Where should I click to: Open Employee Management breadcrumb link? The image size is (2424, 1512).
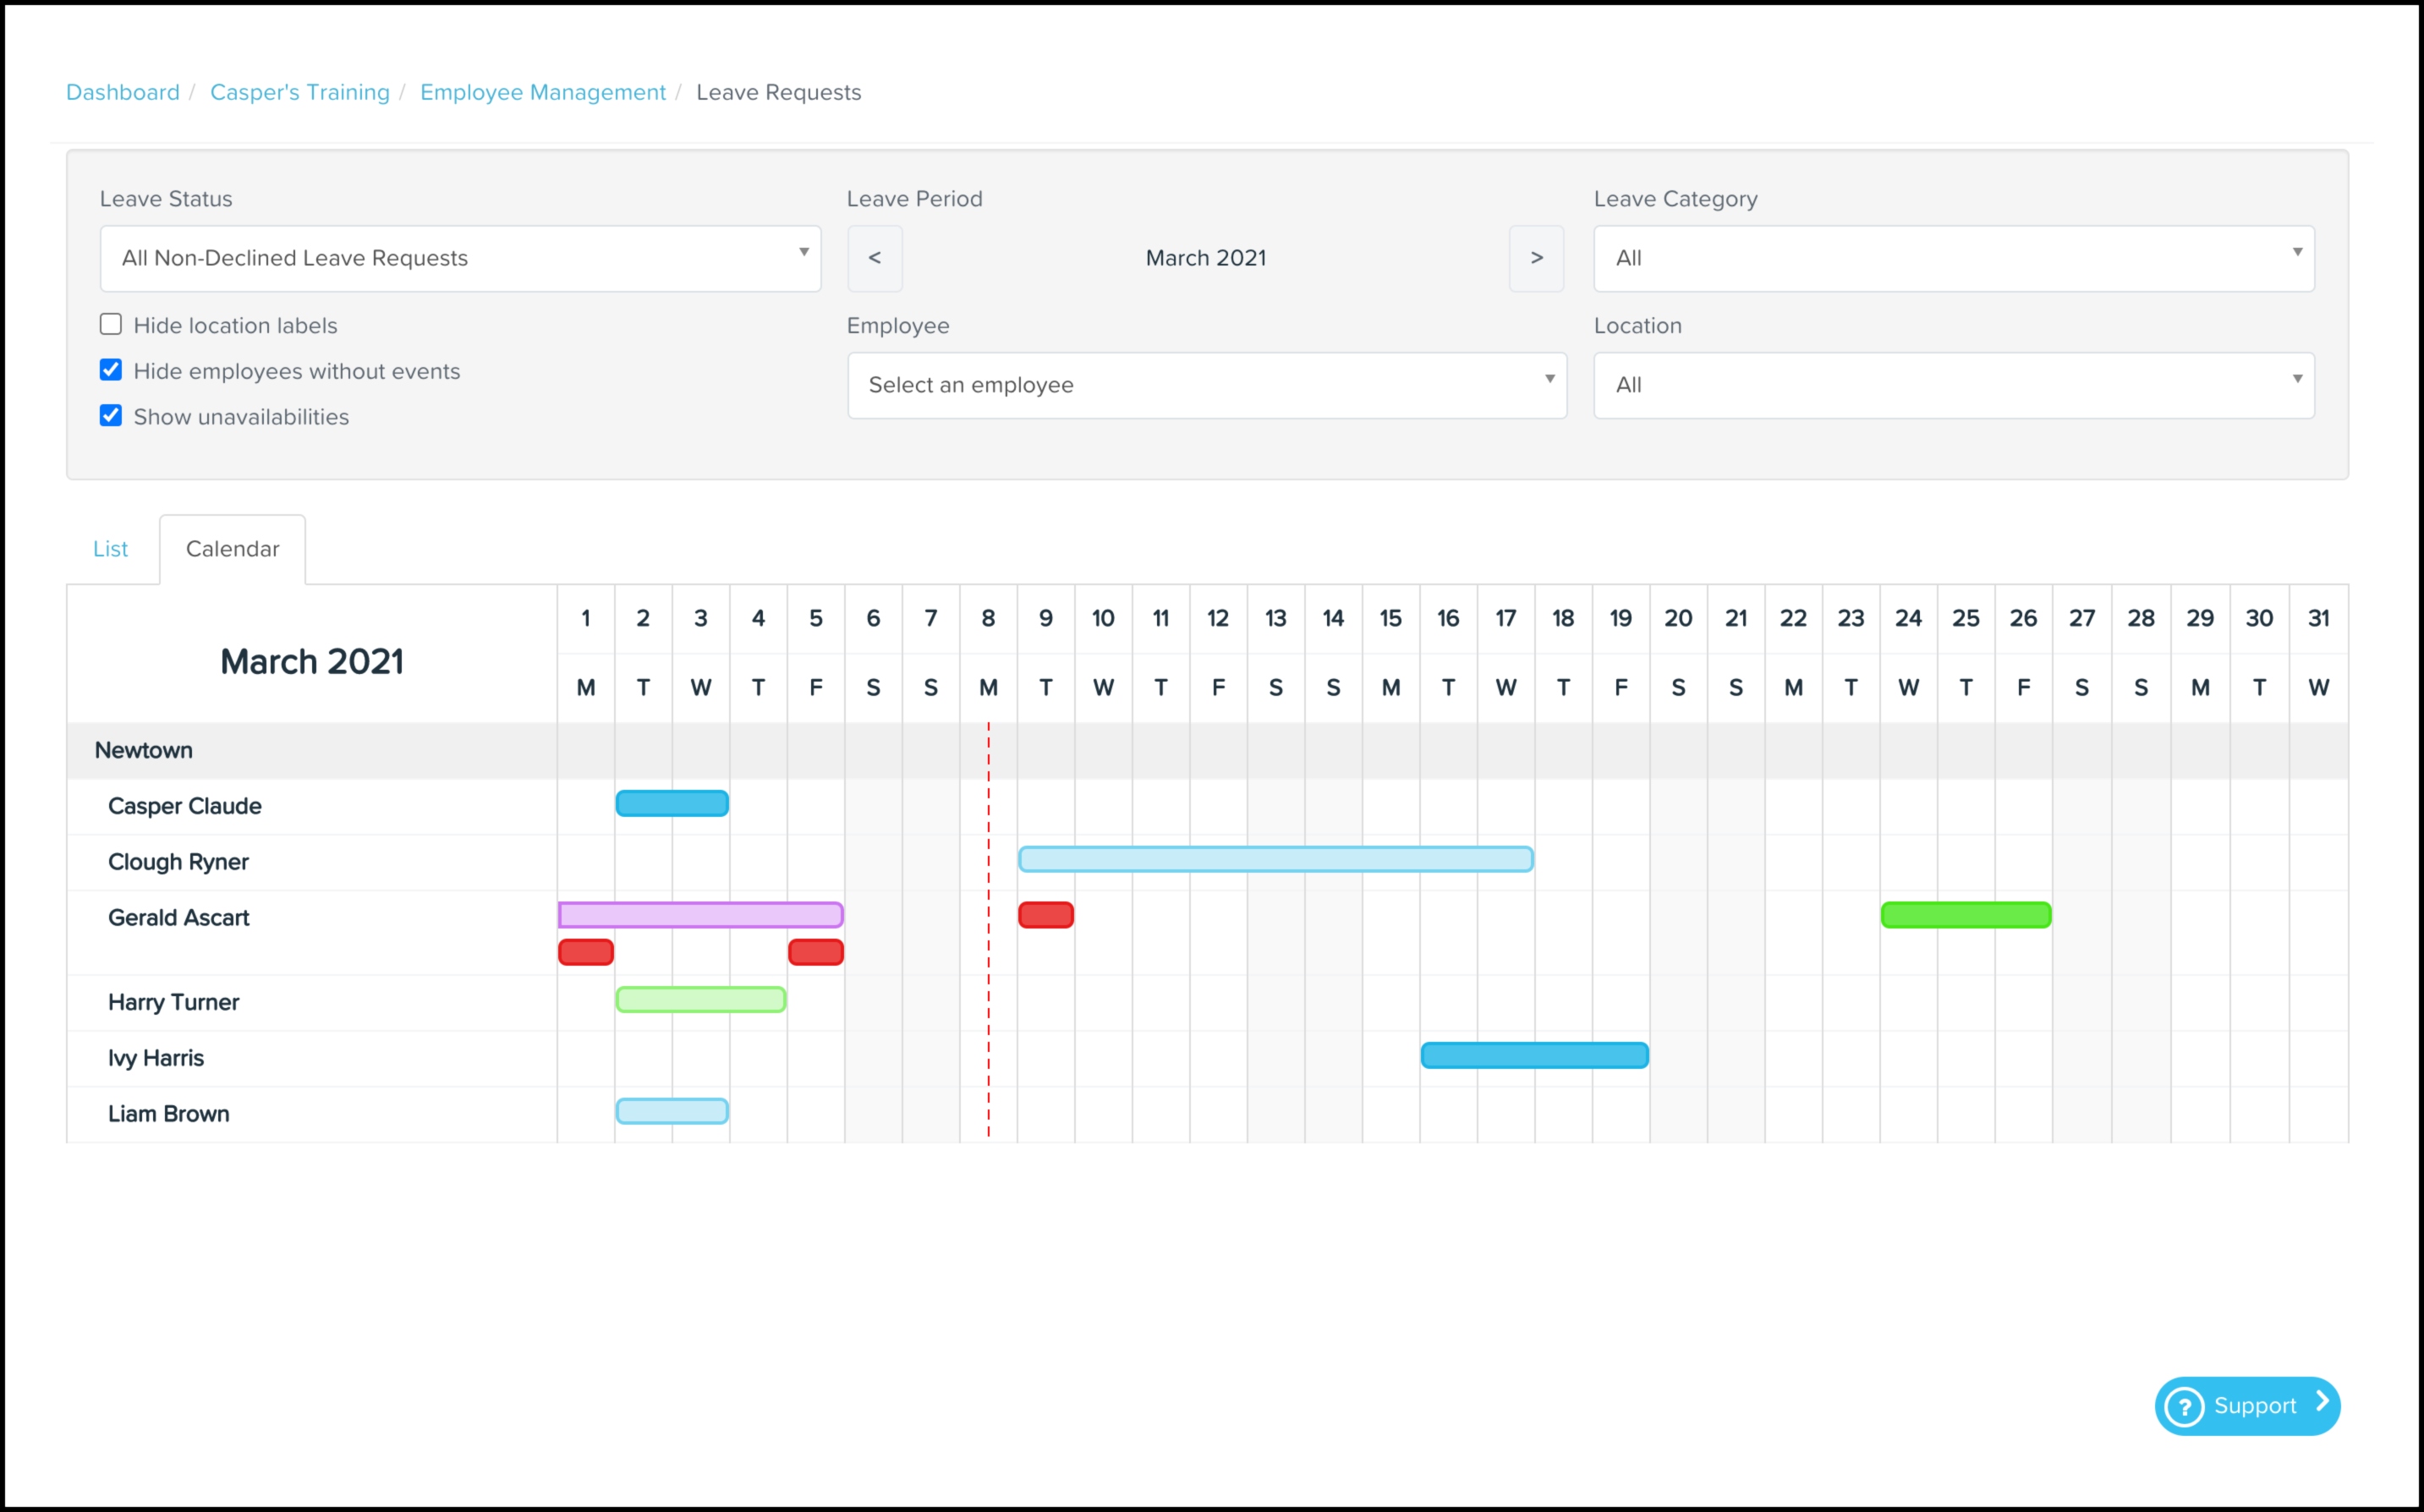(x=542, y=92)
